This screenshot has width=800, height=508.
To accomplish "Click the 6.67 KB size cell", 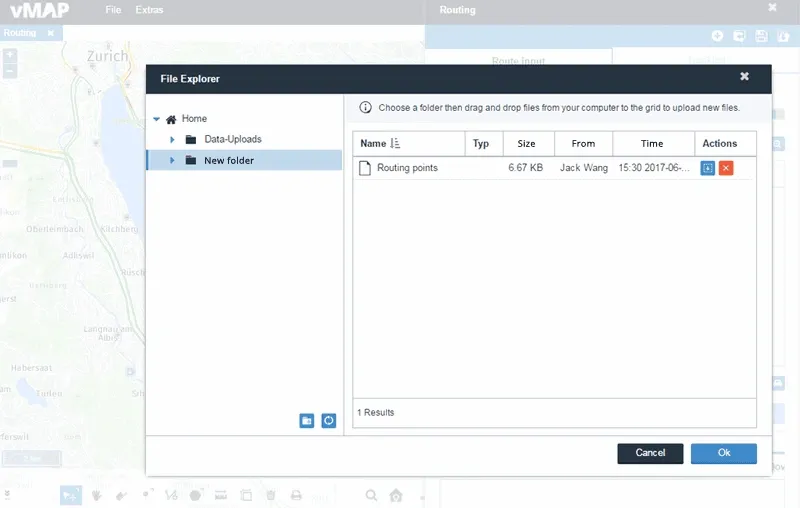I will [x=526, y=168].
